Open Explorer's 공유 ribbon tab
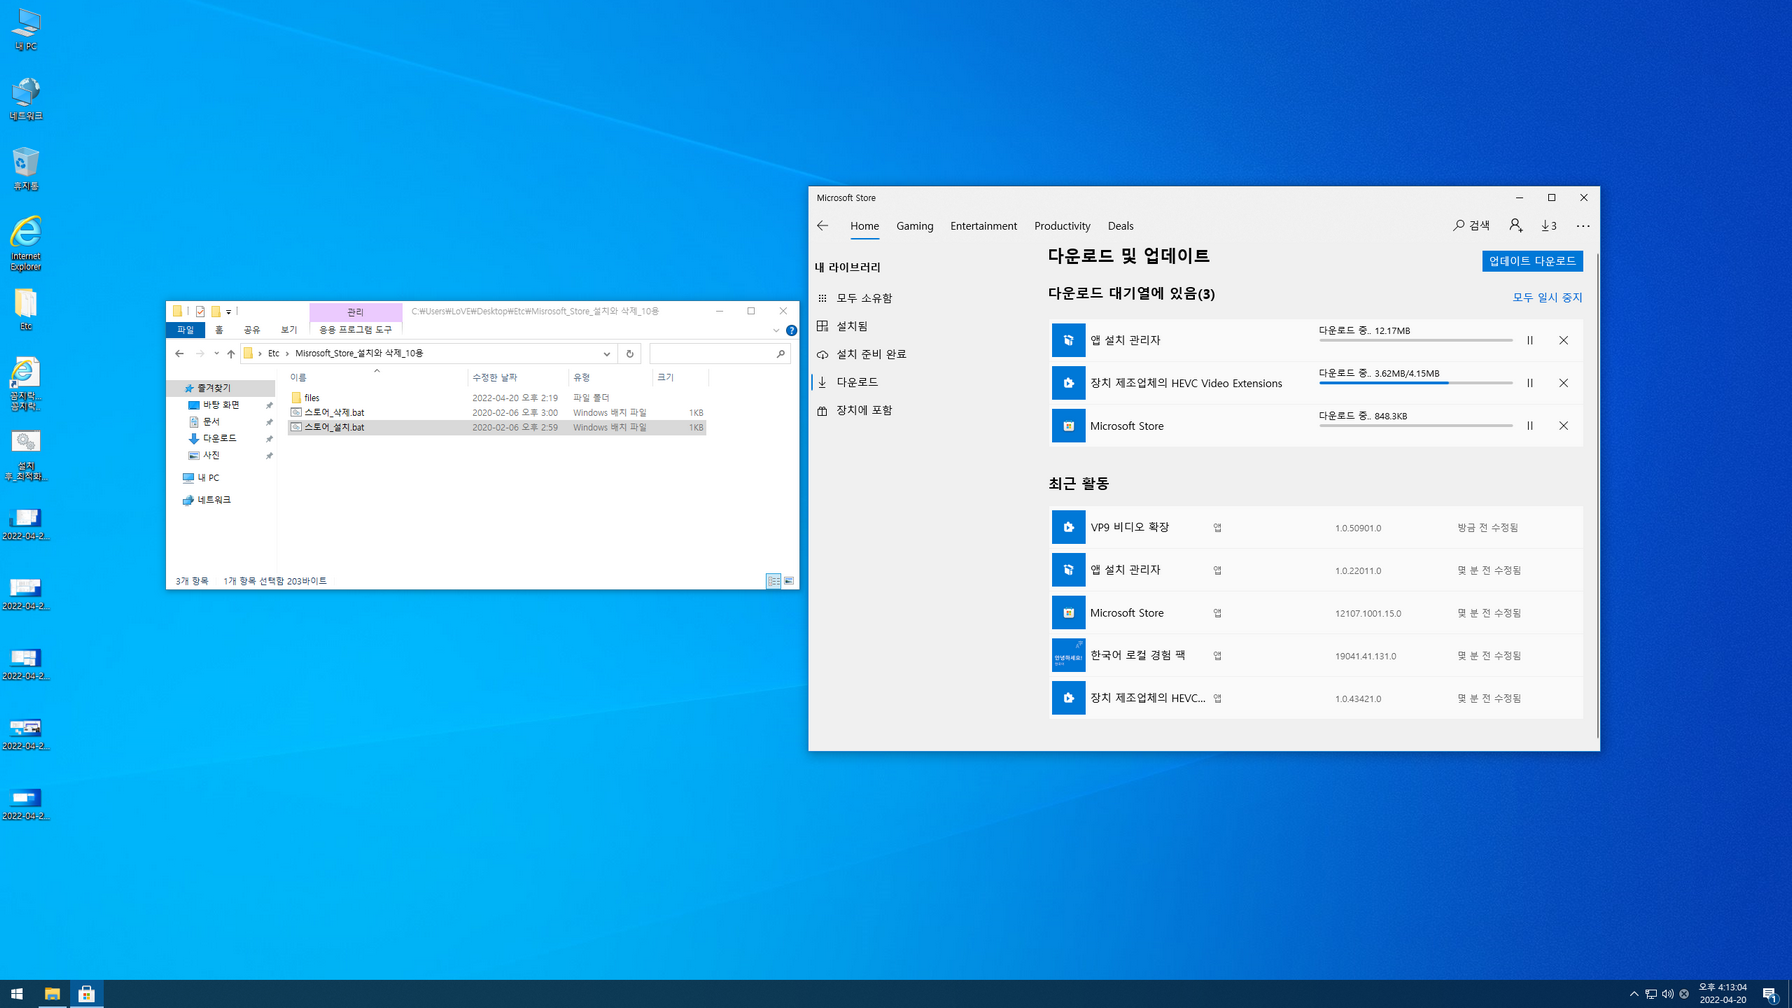1792x1008 pixels. point(252,330)
